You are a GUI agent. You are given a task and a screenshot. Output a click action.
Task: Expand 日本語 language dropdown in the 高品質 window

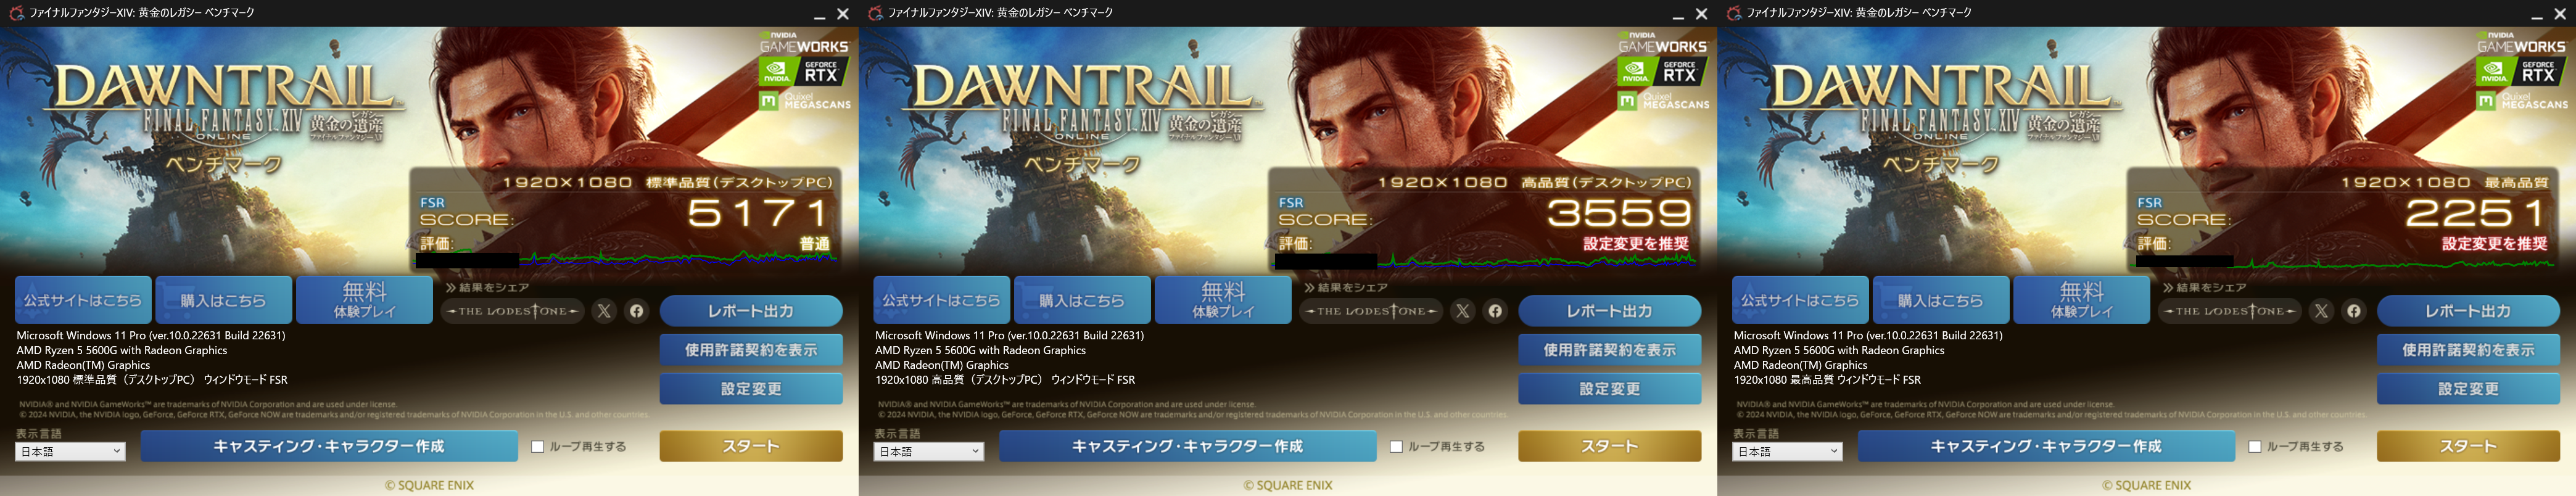click(929, 452)
